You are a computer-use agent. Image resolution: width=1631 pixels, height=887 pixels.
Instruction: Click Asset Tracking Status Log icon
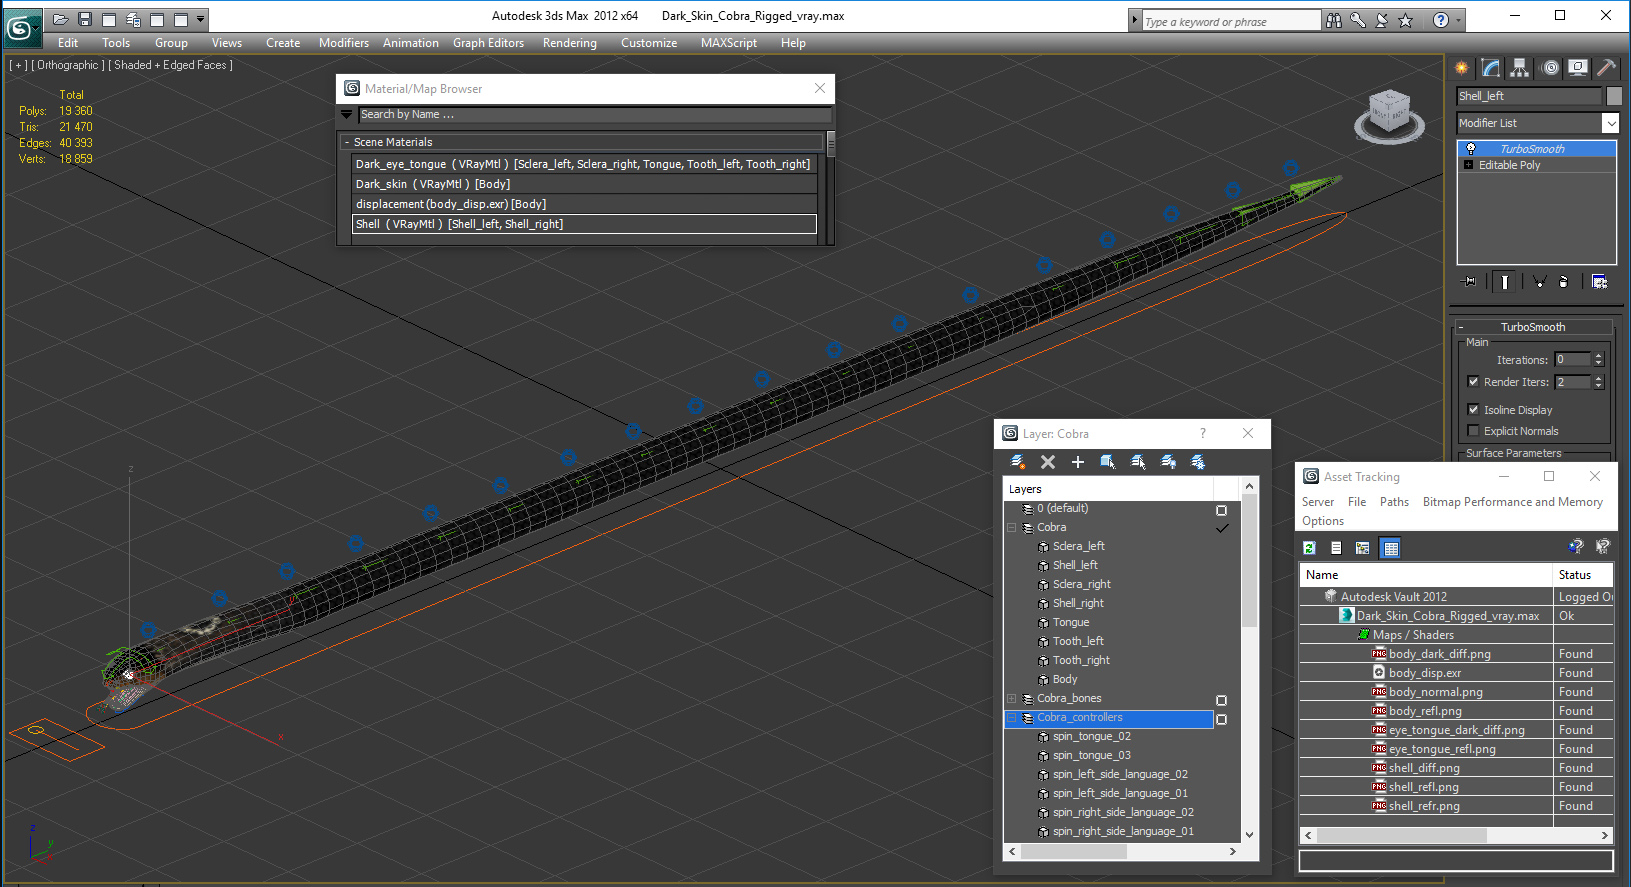(1336, 548)
